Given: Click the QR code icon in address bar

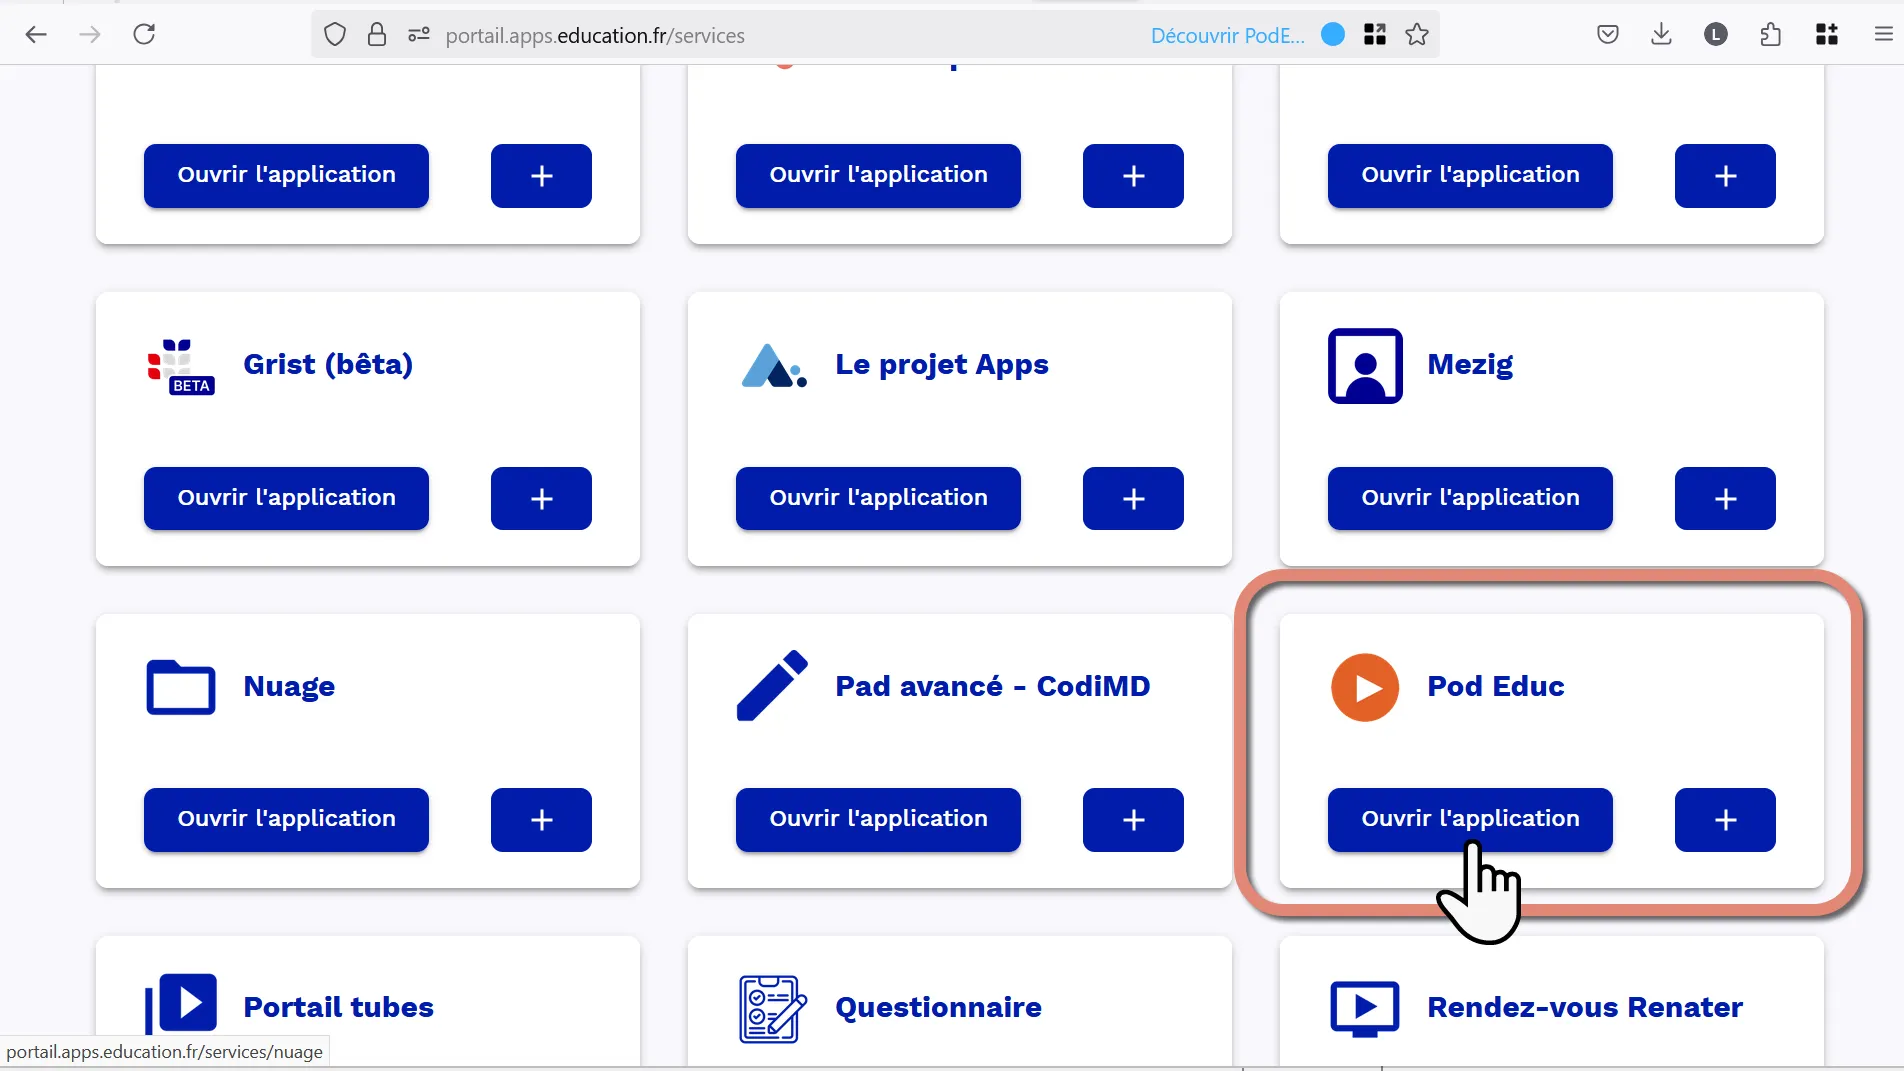Looking at the screenshot, I should tap(1375, 35).
